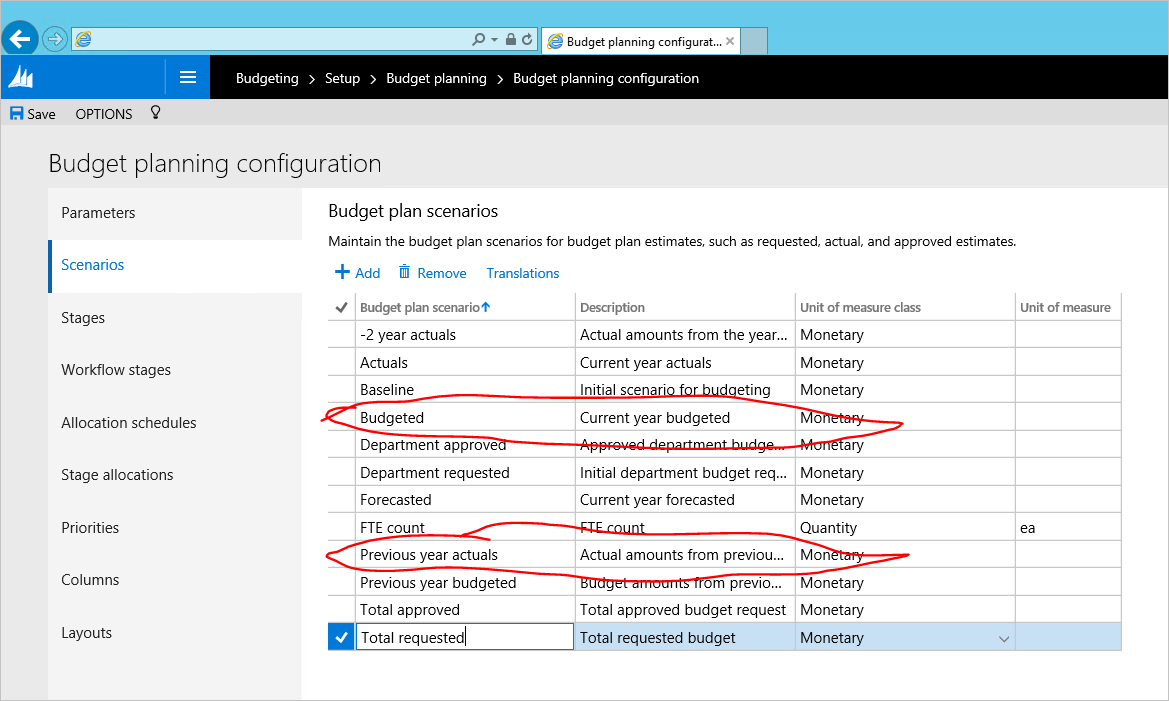This screenshot has height=701, width=1169.
Task: Open the Layouts section tab
Action: point(175,633)
